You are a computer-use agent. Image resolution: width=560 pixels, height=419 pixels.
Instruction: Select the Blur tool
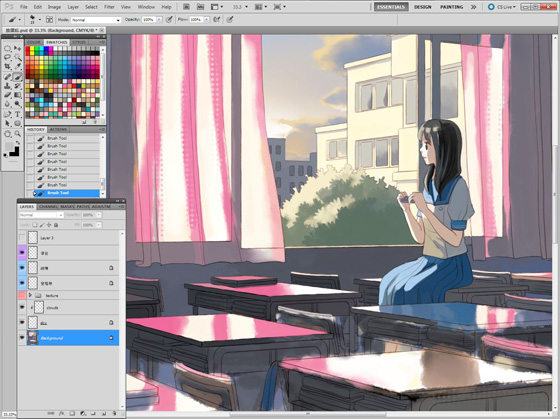point(7,104)
